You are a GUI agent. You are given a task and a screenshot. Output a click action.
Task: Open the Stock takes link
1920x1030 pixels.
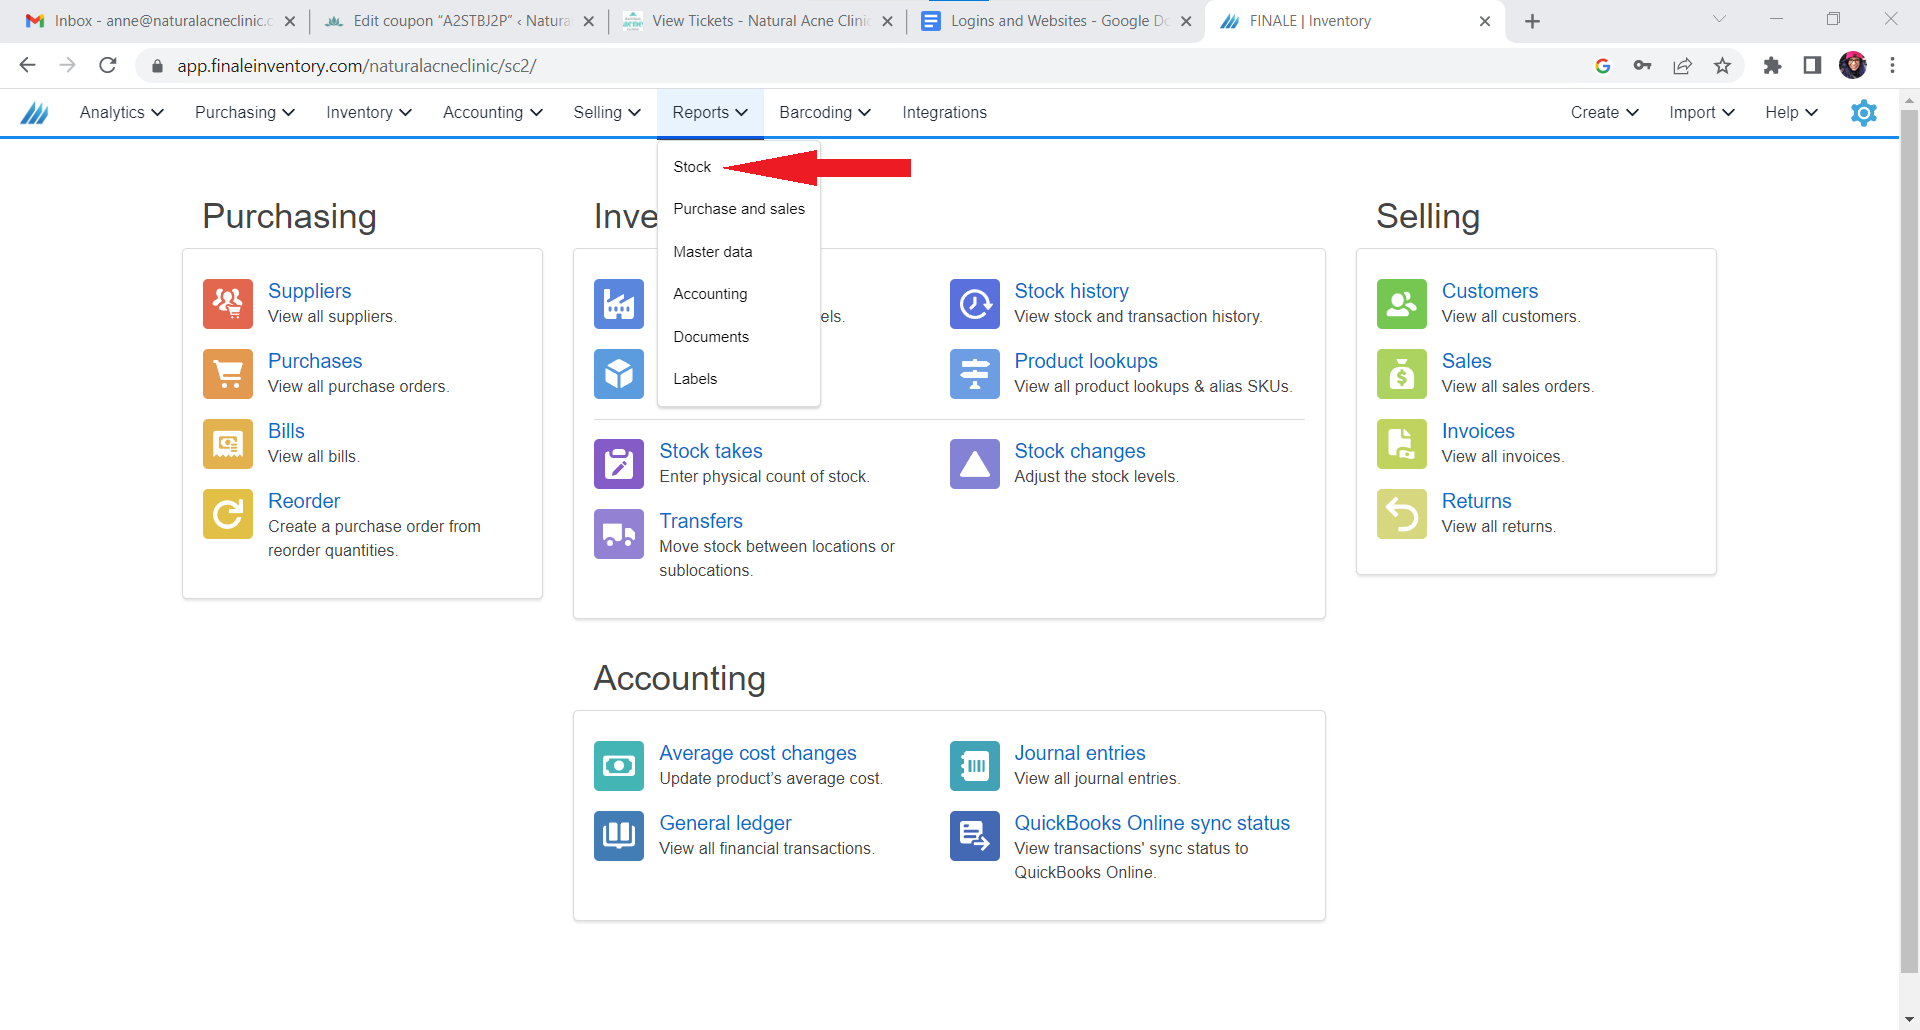click(711, 451)
